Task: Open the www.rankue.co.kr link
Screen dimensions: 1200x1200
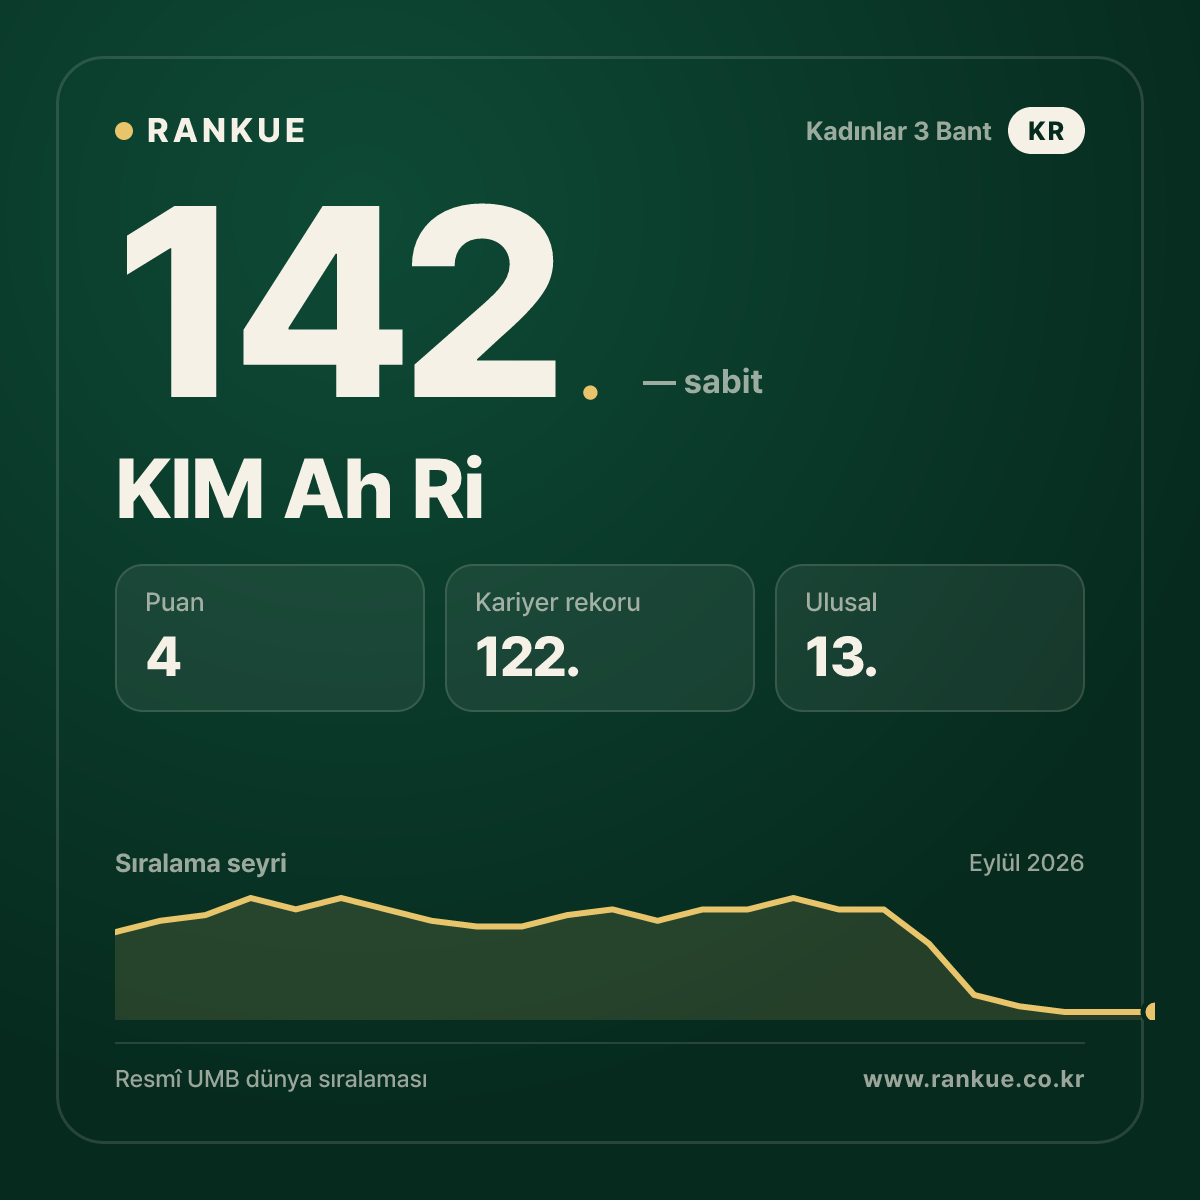Action: coord(974,1079)
